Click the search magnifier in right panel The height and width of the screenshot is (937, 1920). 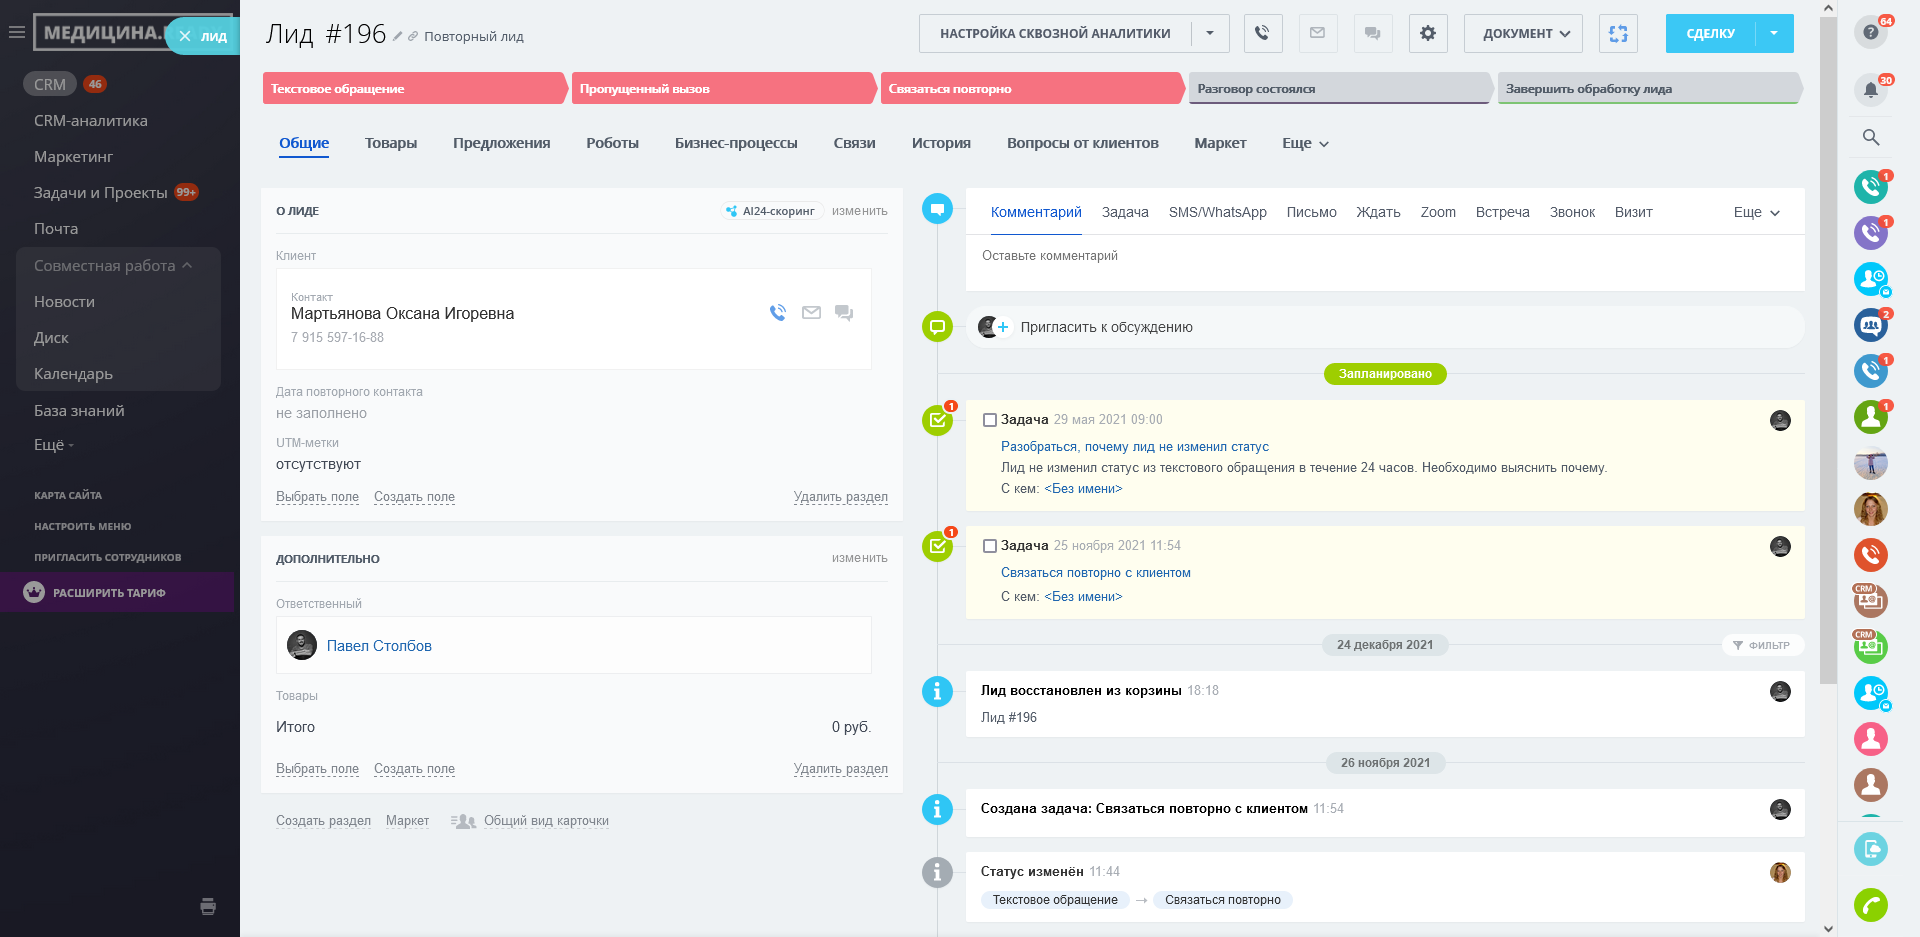tap(1870, 137)
